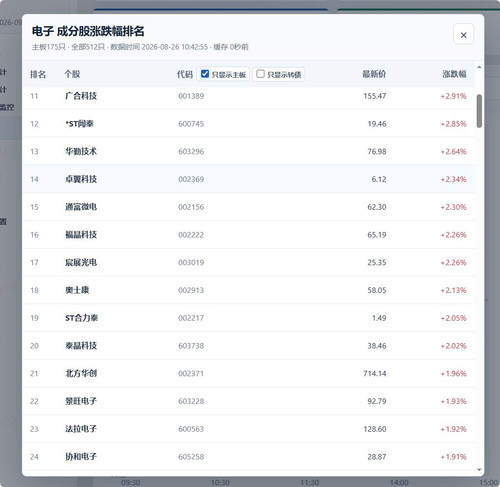Click stock code 603296

point(191,151)
